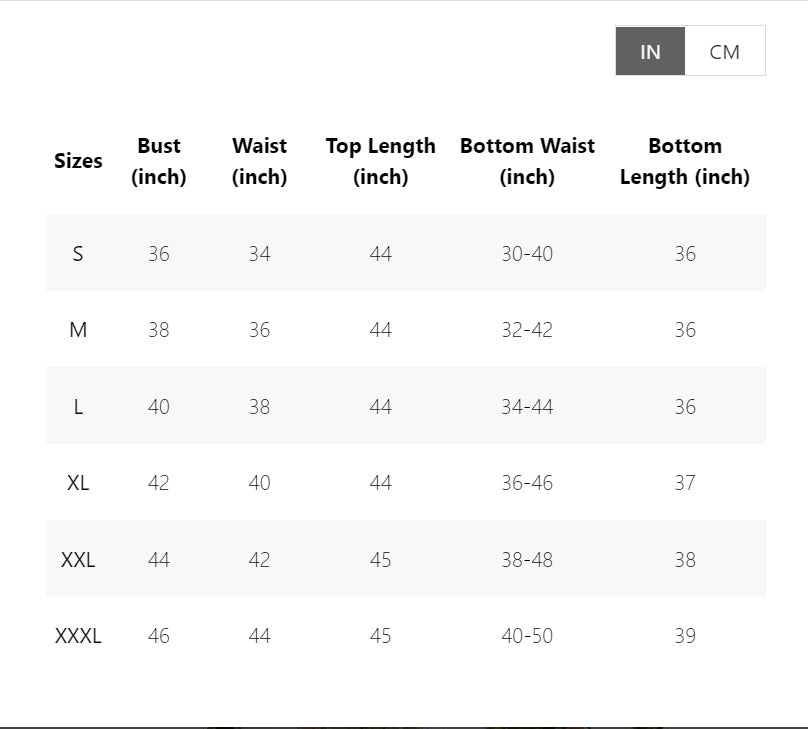Click the Bottom Waist (inch) header

click(x=527, y=161)
